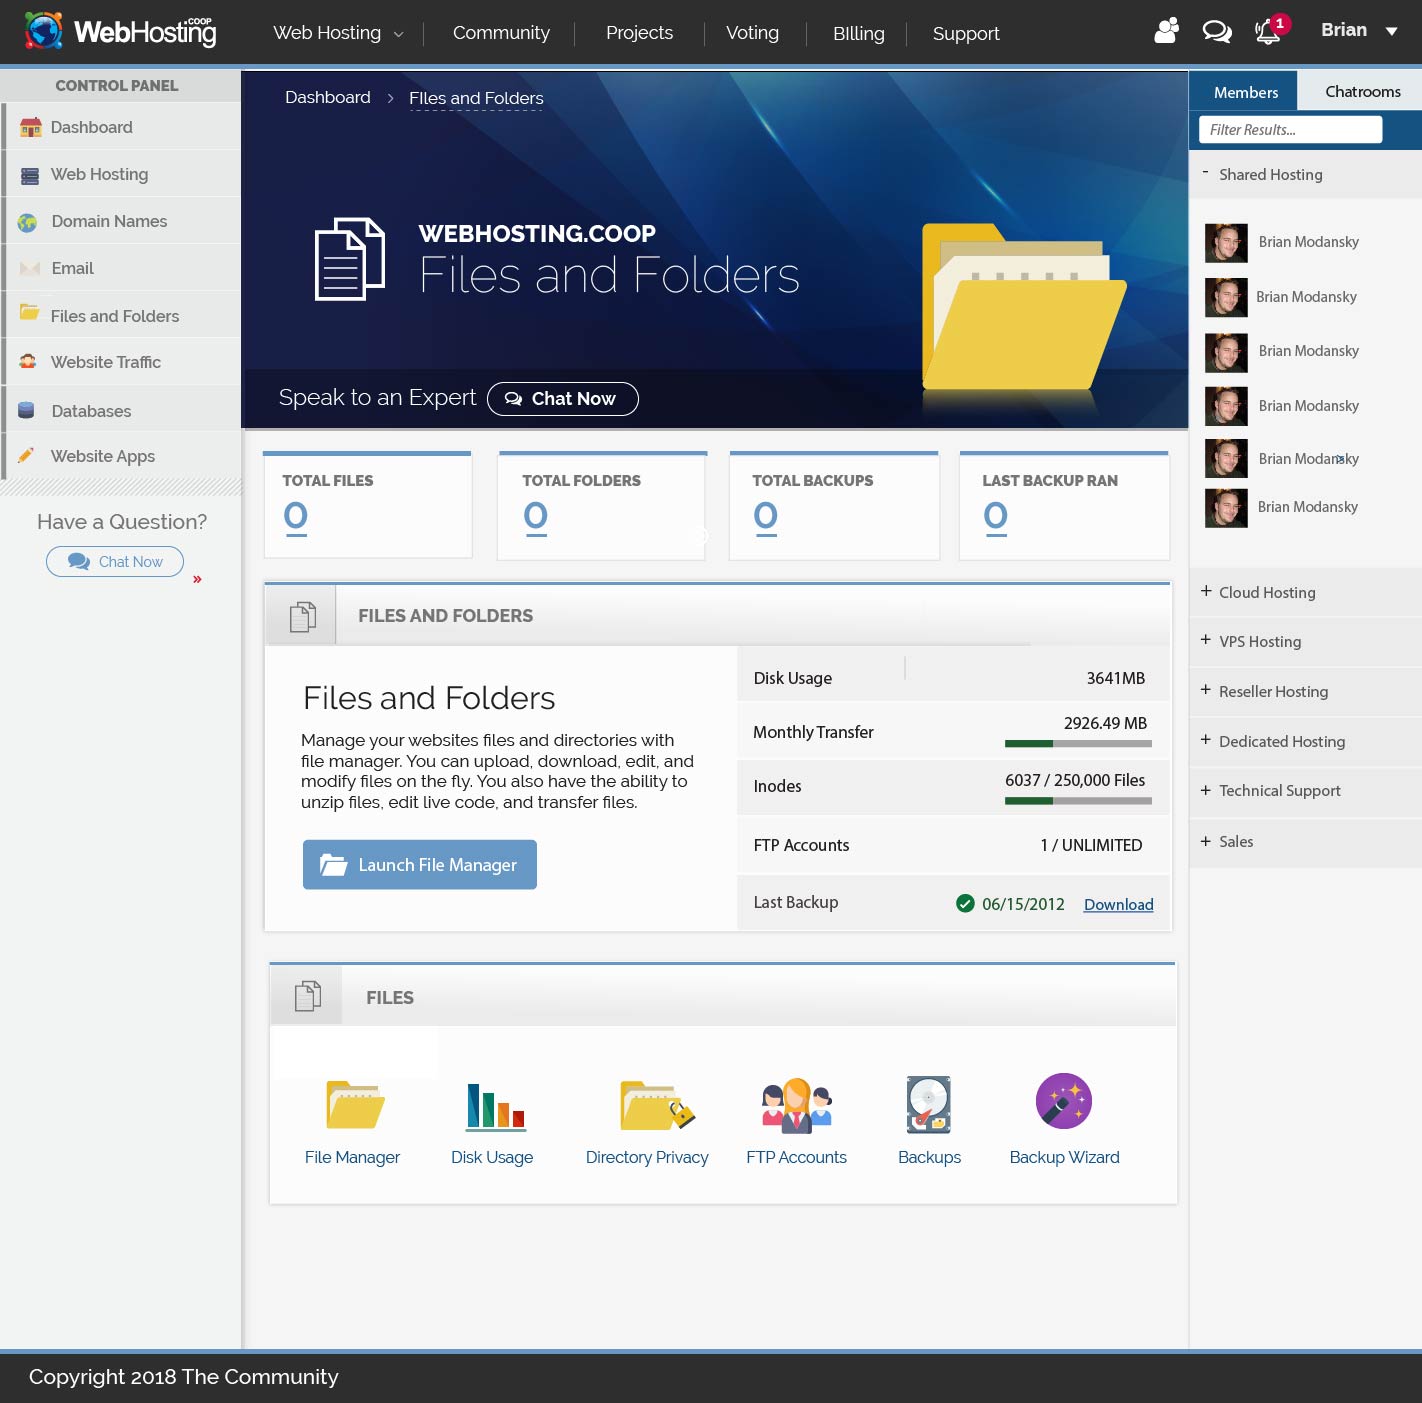This screenshot has height=1403, width=1422.
Task: Click the last Brian Modansky avatar thumbnail
Action: point(1226,508)
